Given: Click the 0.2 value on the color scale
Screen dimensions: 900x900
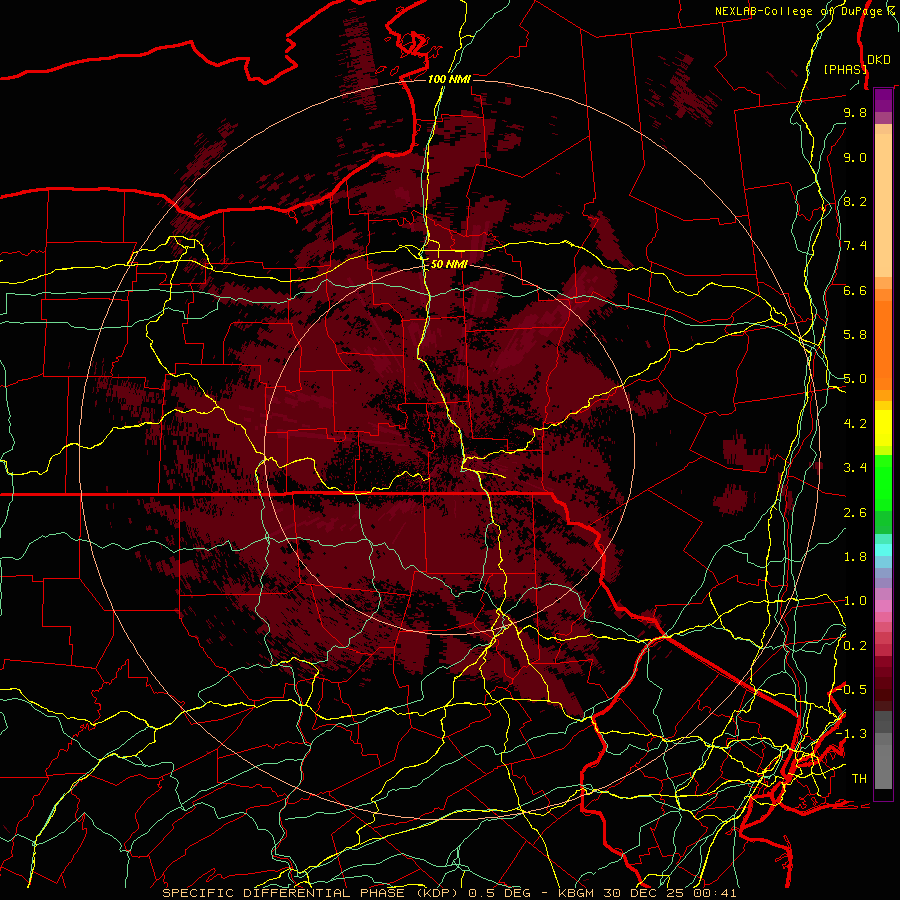Looking at the screenshot, I should tap(855, 646).
